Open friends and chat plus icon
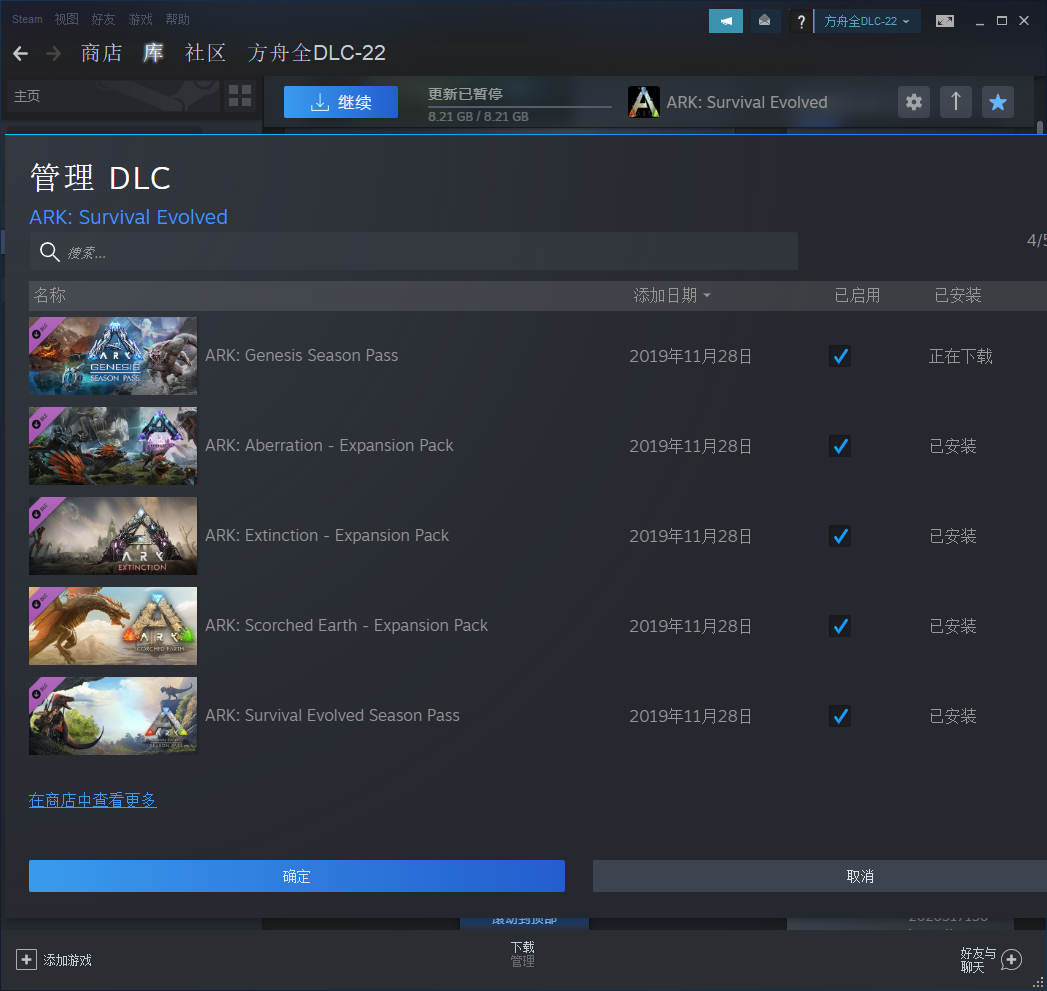The height and width of the screenshot is (991, 1047). 1012,960
